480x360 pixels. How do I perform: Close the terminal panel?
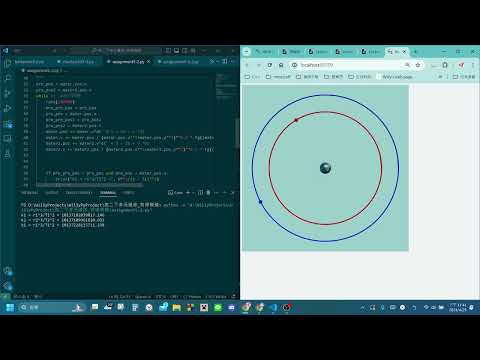pos(232,193)
